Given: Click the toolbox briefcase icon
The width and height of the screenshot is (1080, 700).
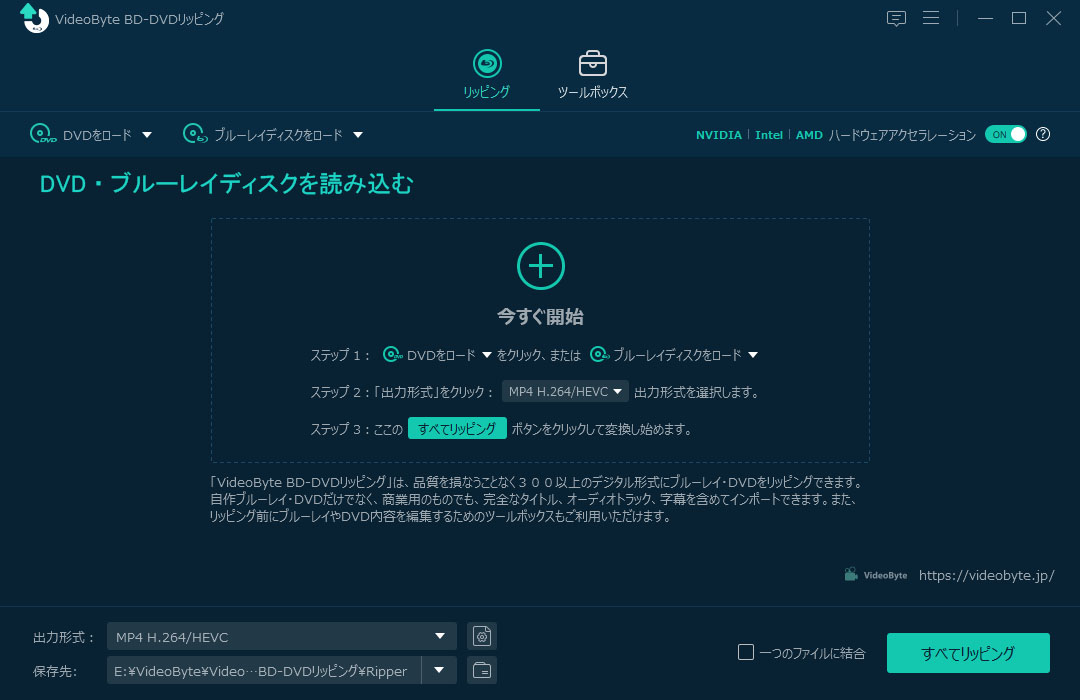Looking at the screenshot, I should point(592,63).
